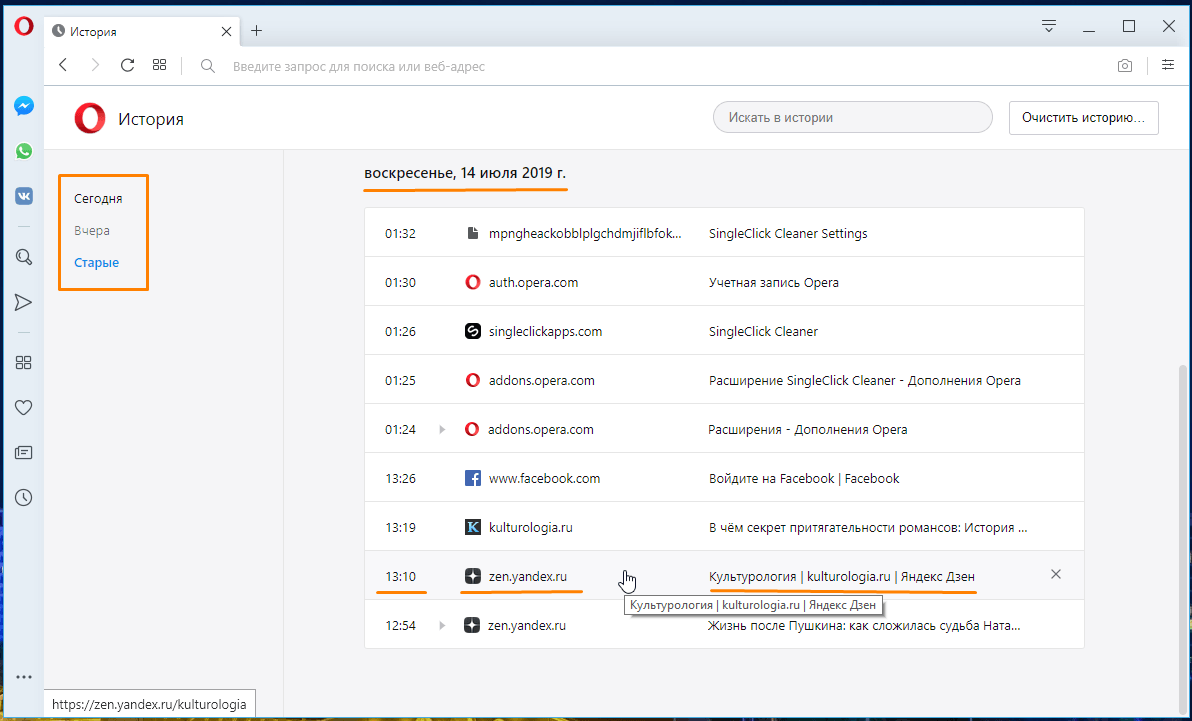Click the 01:32 timestamp
This screenshot has height=721, width=1192.
pyautogui.click(x=400, y=233)
